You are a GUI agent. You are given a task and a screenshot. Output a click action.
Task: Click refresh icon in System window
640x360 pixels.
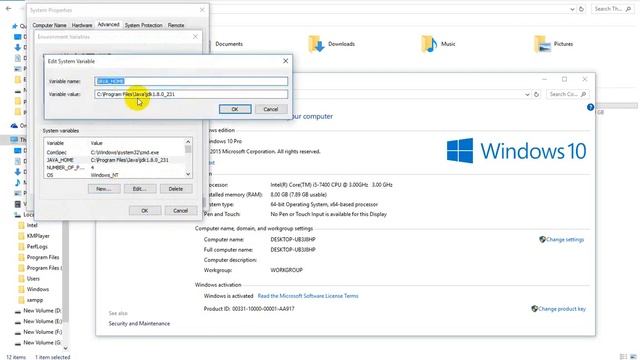(536, 94)
